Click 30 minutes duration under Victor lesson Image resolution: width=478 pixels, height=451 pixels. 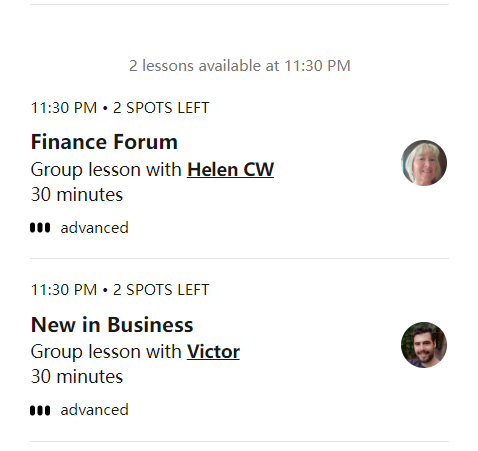point(77,377)
